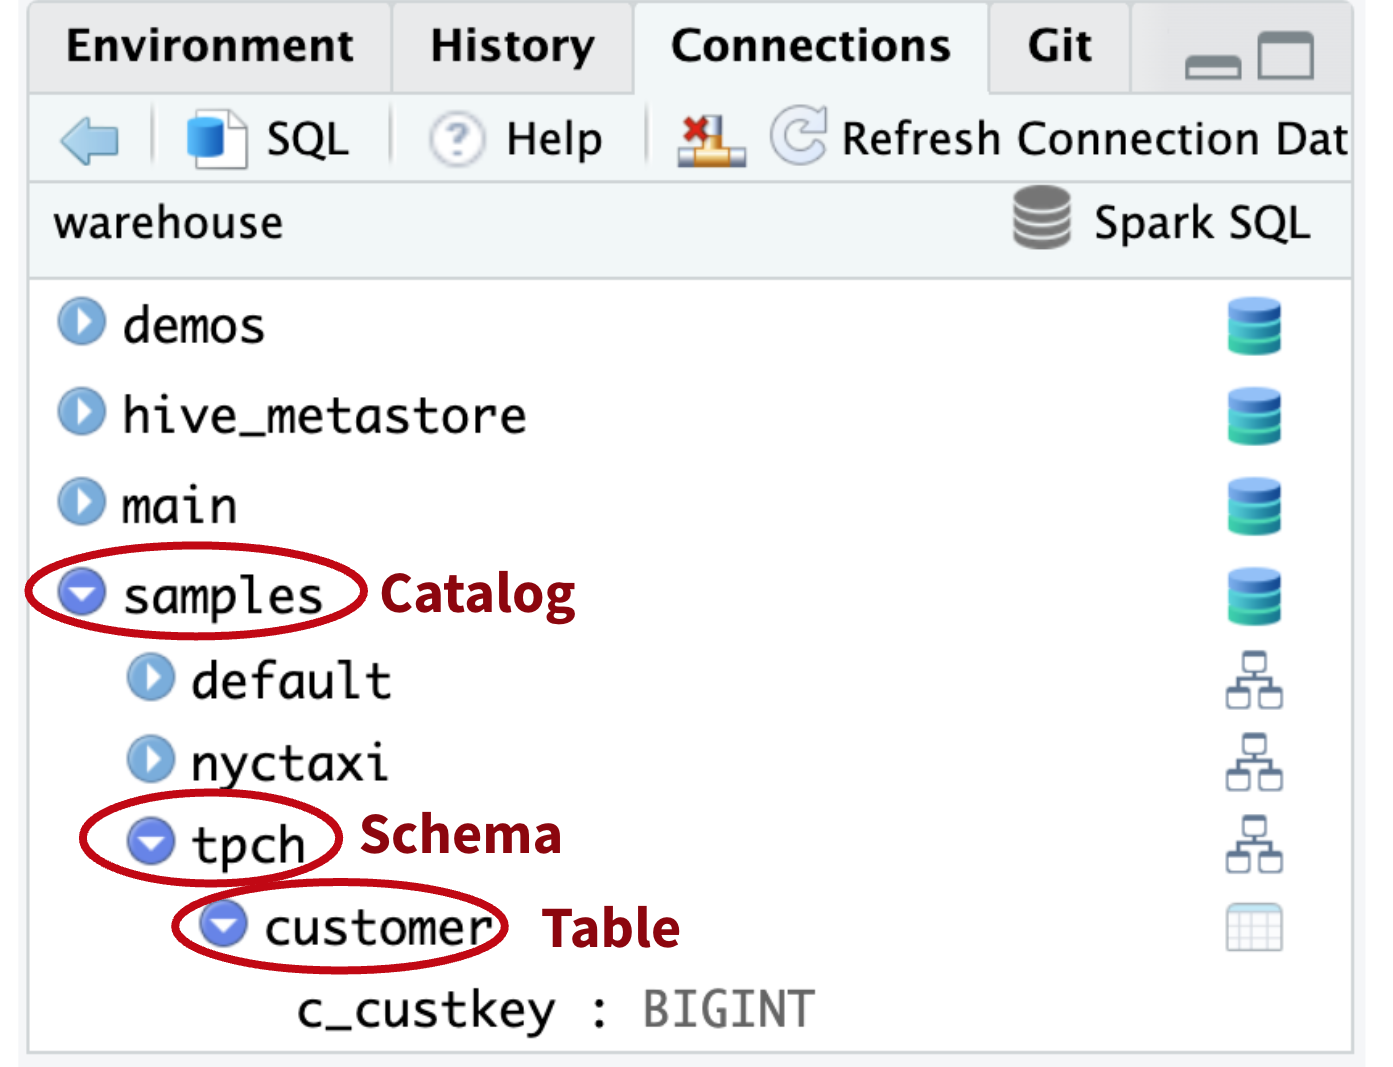
Task: Click the Help question mark icon
Action: pos(457,139)
